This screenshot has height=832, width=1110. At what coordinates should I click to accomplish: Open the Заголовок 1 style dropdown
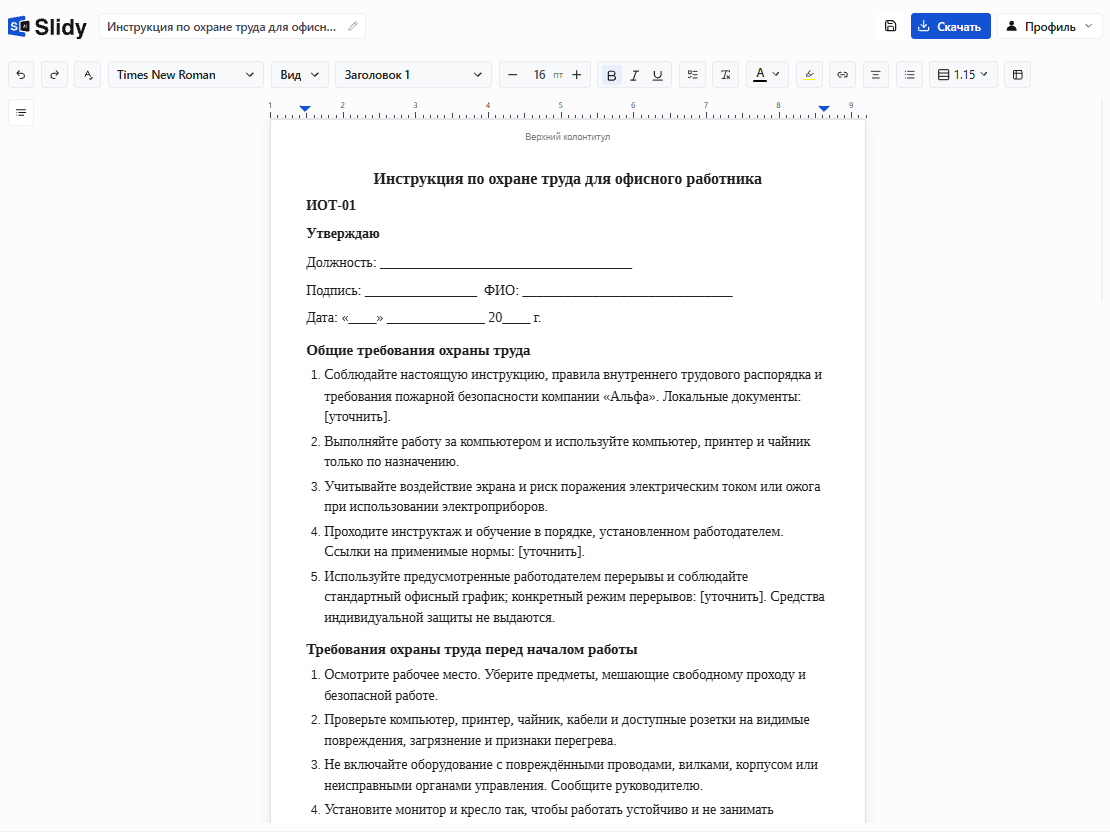[413, 74]
